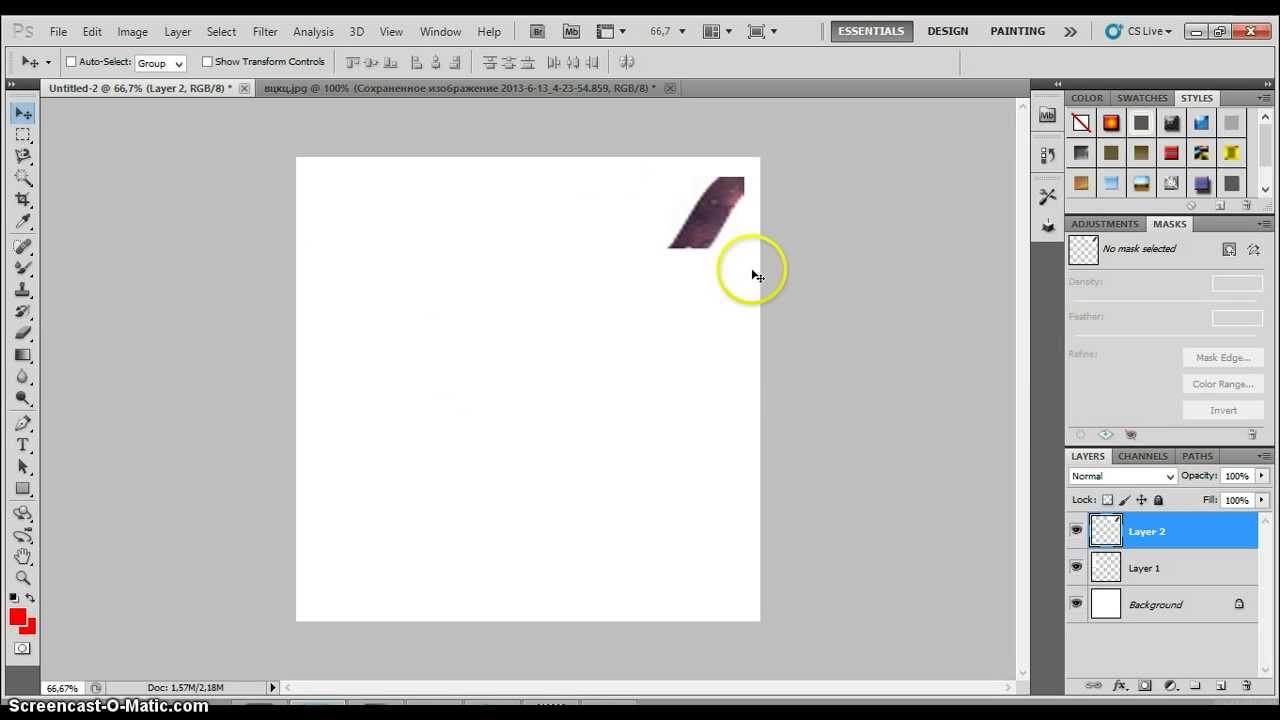Select the Horizontal Type tool
Viewport: 1280px width, 720px height.
pos(23,445)
